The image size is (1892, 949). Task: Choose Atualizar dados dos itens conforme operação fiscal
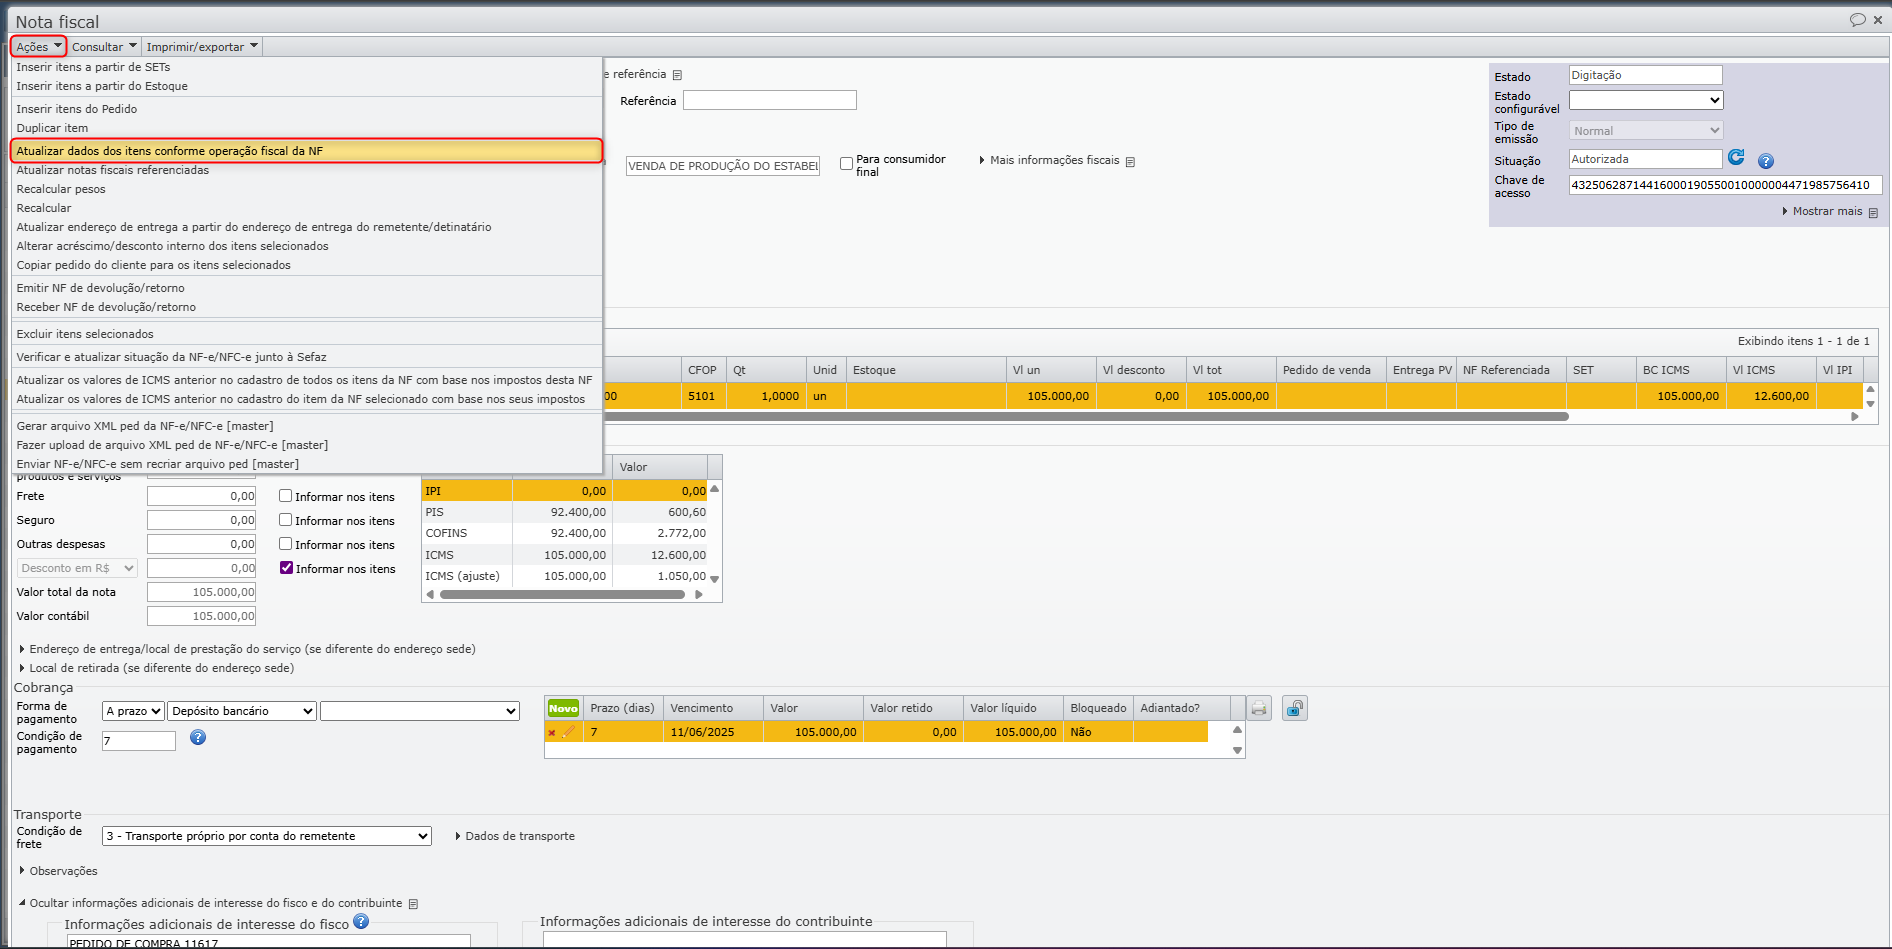[x=307, y=151]
